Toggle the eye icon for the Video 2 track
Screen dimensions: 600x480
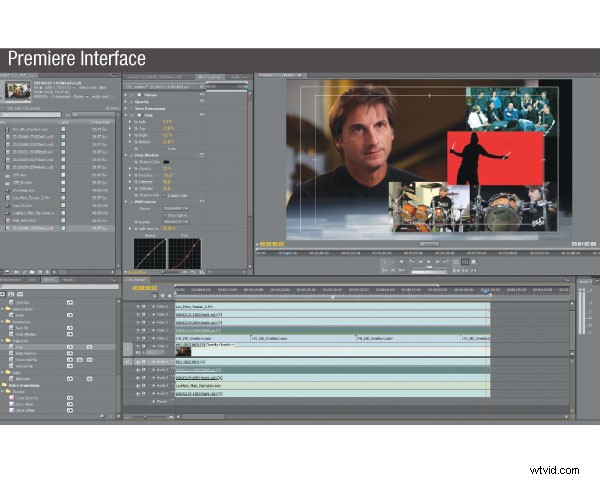click(138, 338)
